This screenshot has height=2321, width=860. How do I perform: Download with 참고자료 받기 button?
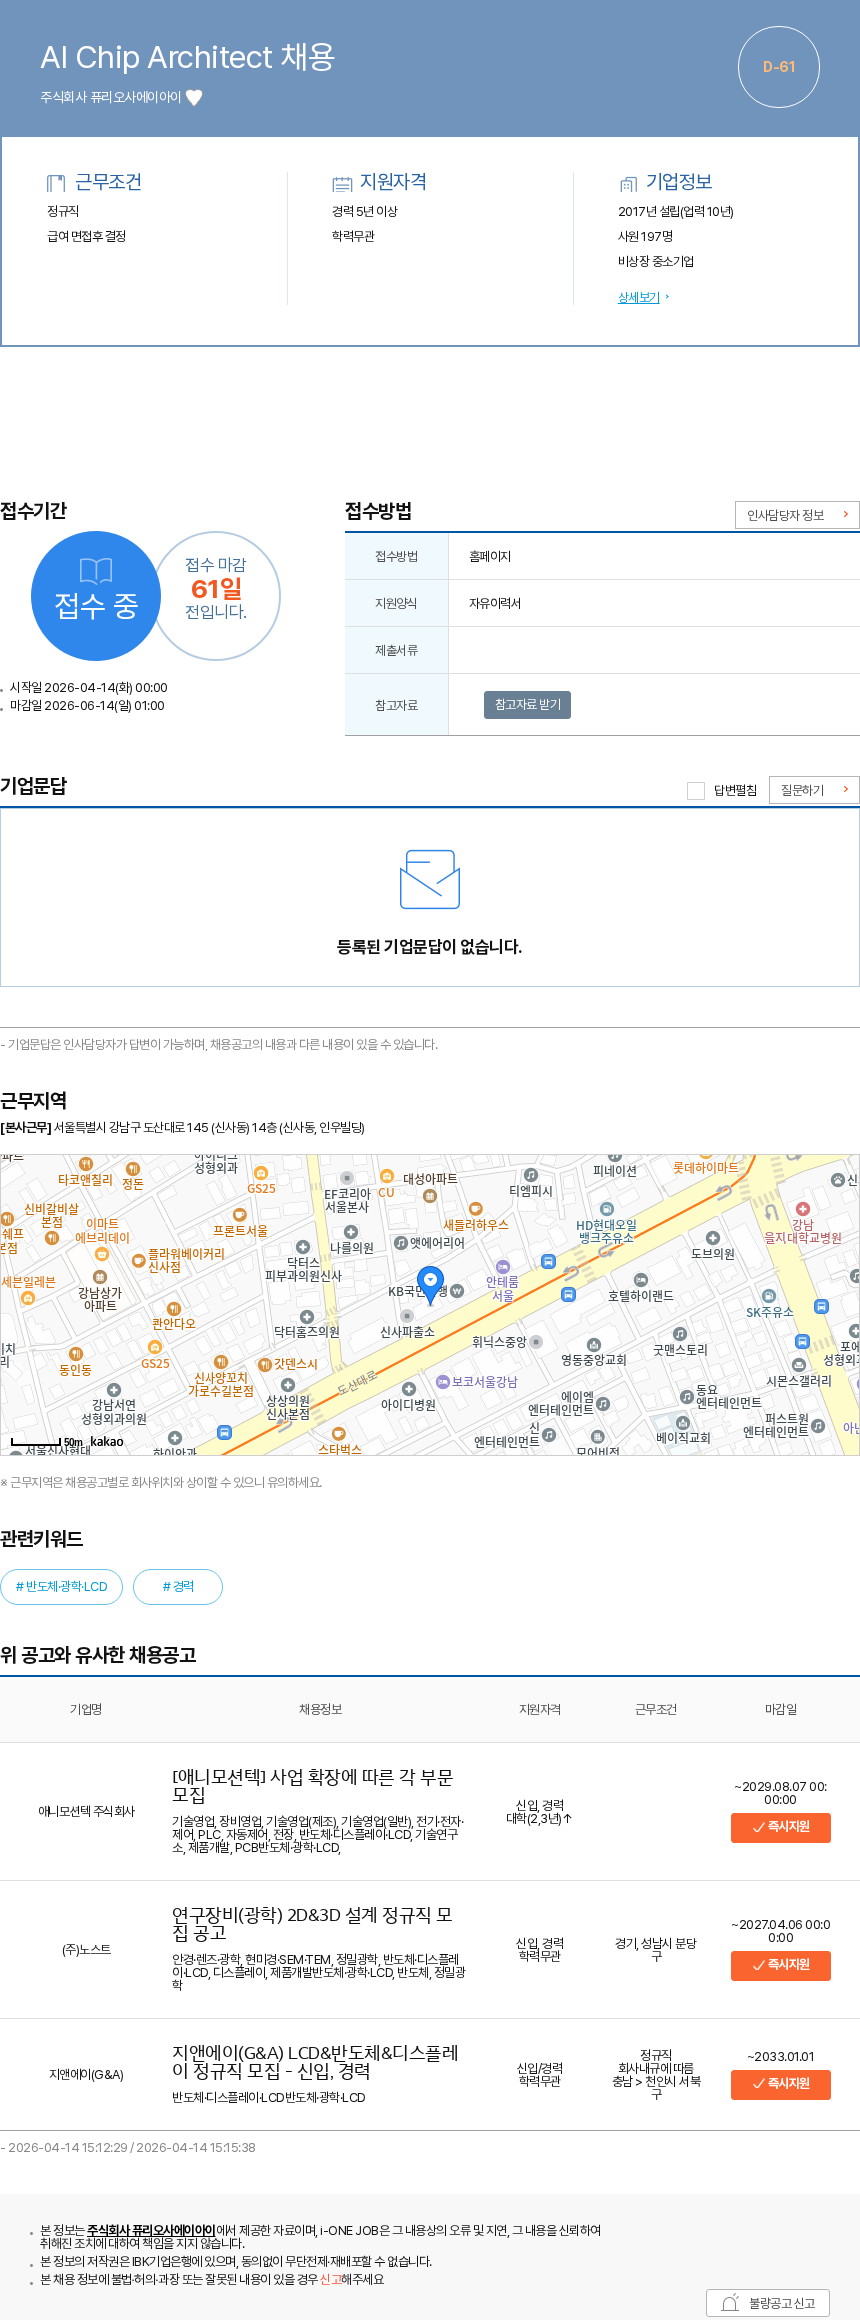(527, 705)
